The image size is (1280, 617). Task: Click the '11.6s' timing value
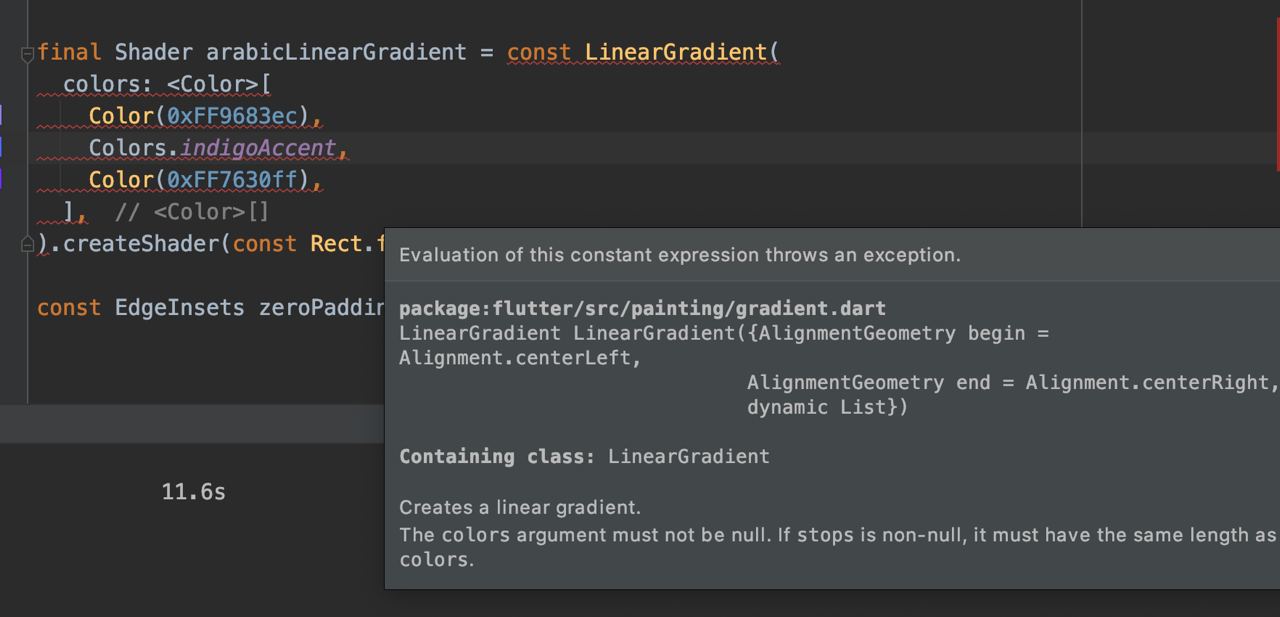click(194, 492)
